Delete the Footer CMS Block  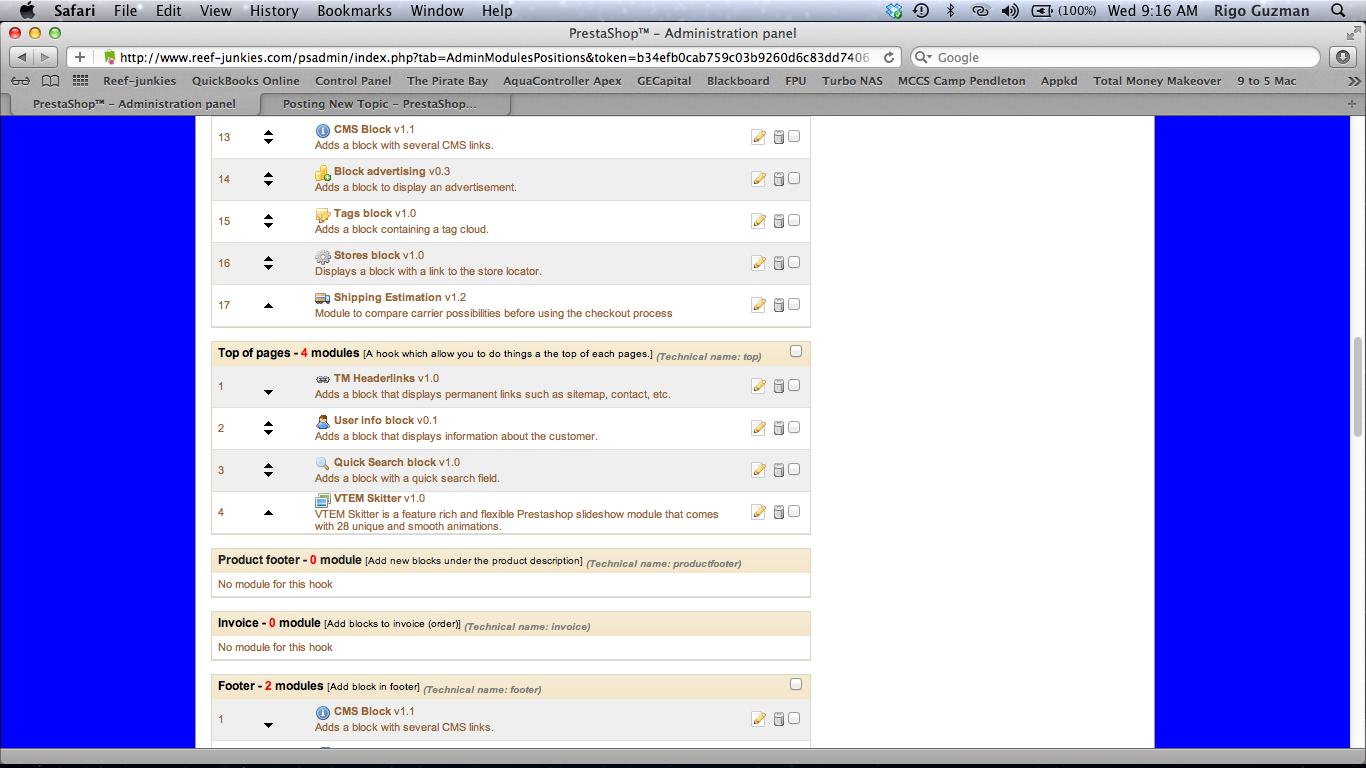coord(779,719)
